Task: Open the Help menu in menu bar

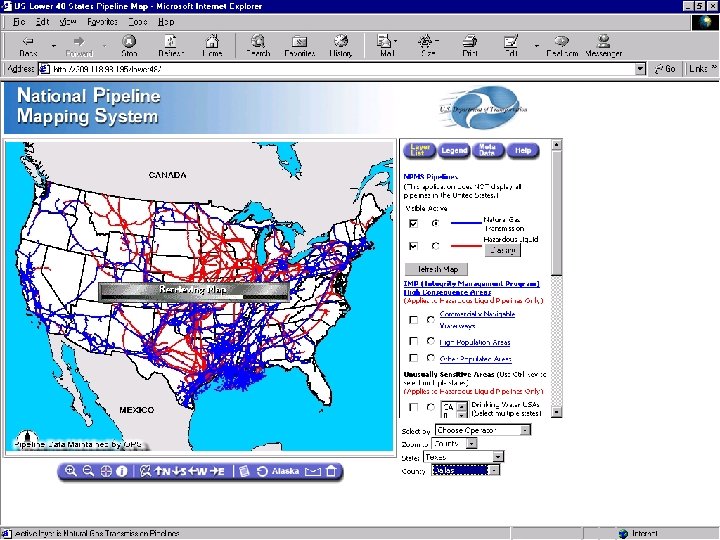Action: [166, 22]
